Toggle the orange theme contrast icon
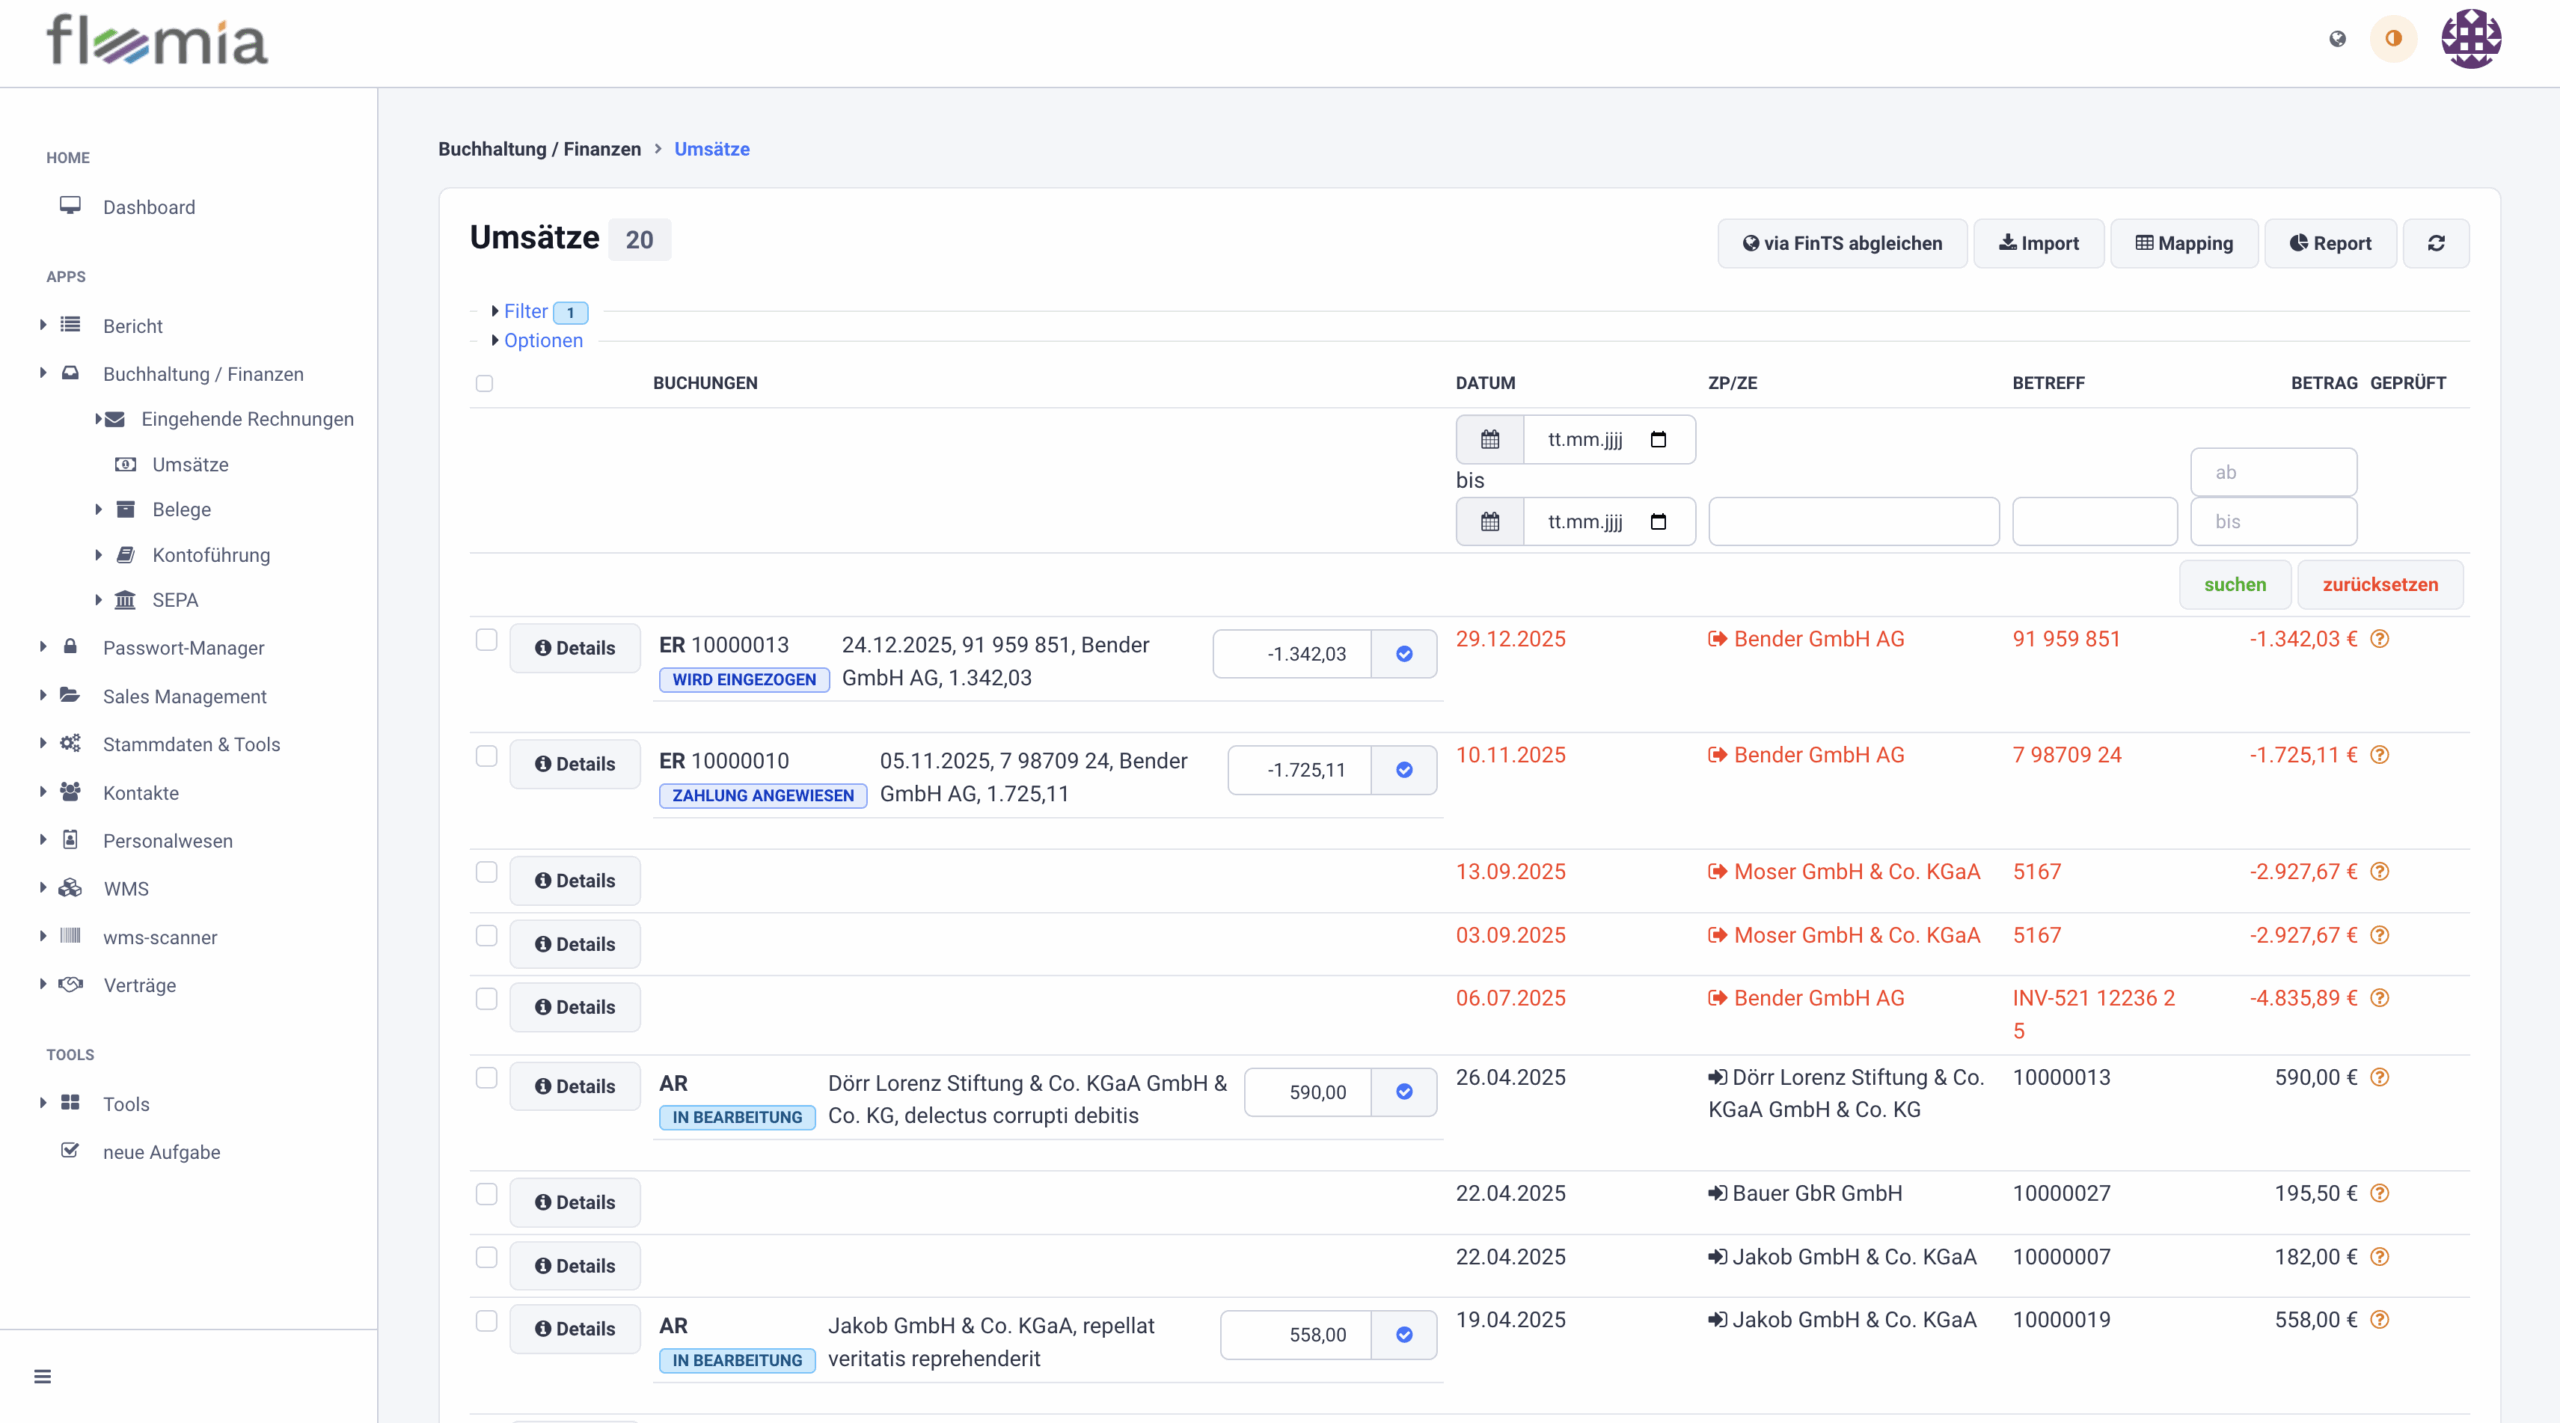The image size is (2560, 1423). (x=2393, y=39)
